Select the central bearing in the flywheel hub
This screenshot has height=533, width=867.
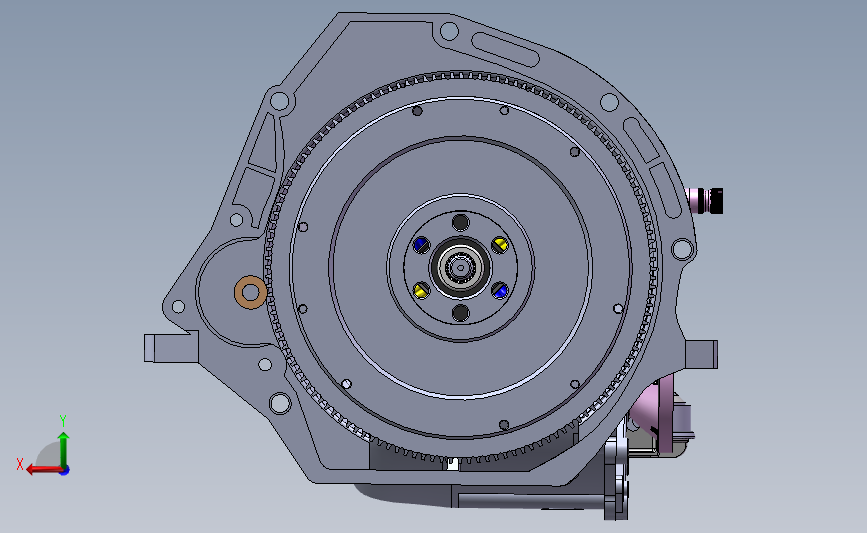(x=460, y=268)
